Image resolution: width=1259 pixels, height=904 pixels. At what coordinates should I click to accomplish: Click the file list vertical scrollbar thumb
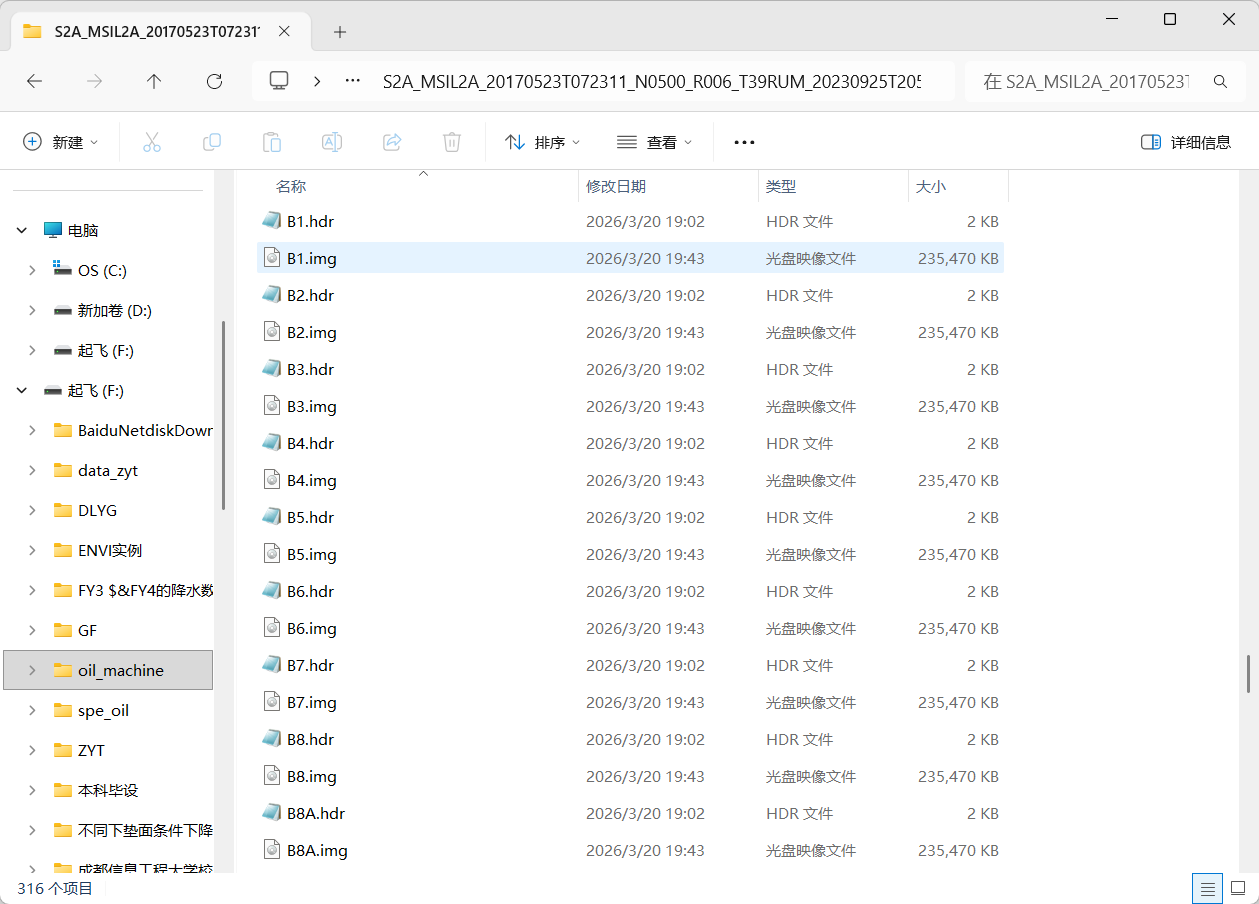pyautogui.click(x=1248, y=674)
